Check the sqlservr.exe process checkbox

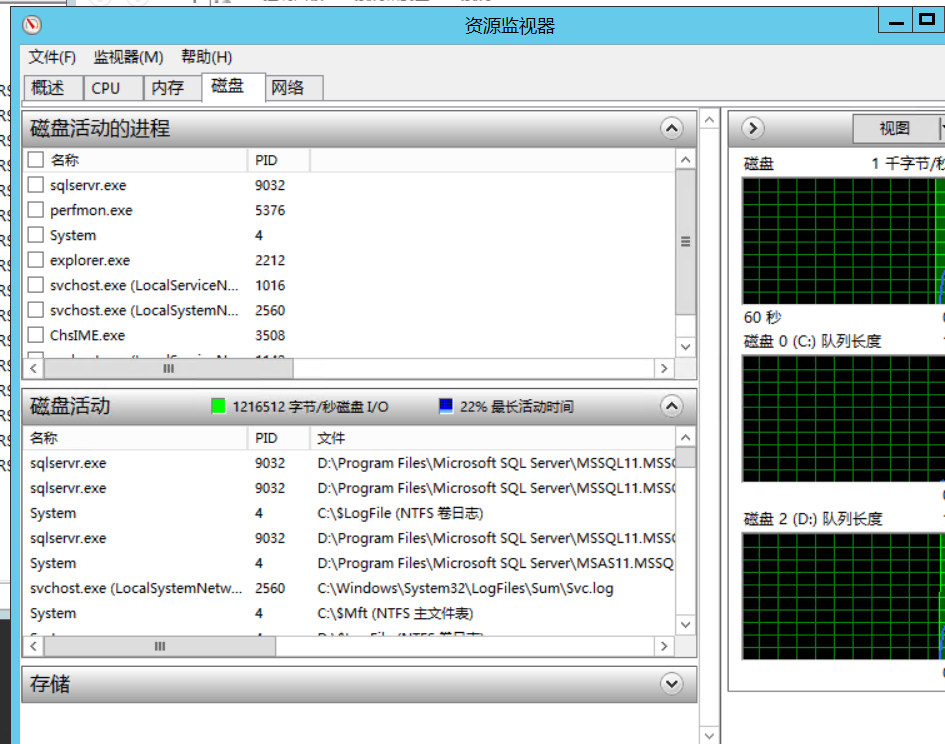pos(36,184)
